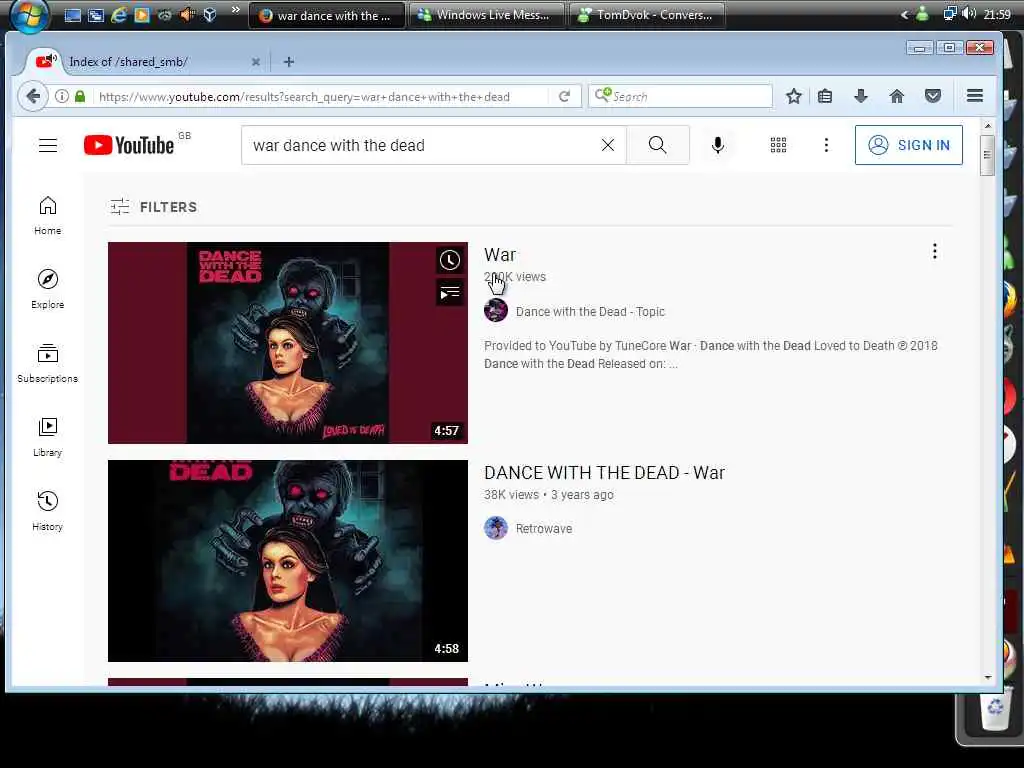Switch to Windows Live Messenger taskbar button

point(487,15)
